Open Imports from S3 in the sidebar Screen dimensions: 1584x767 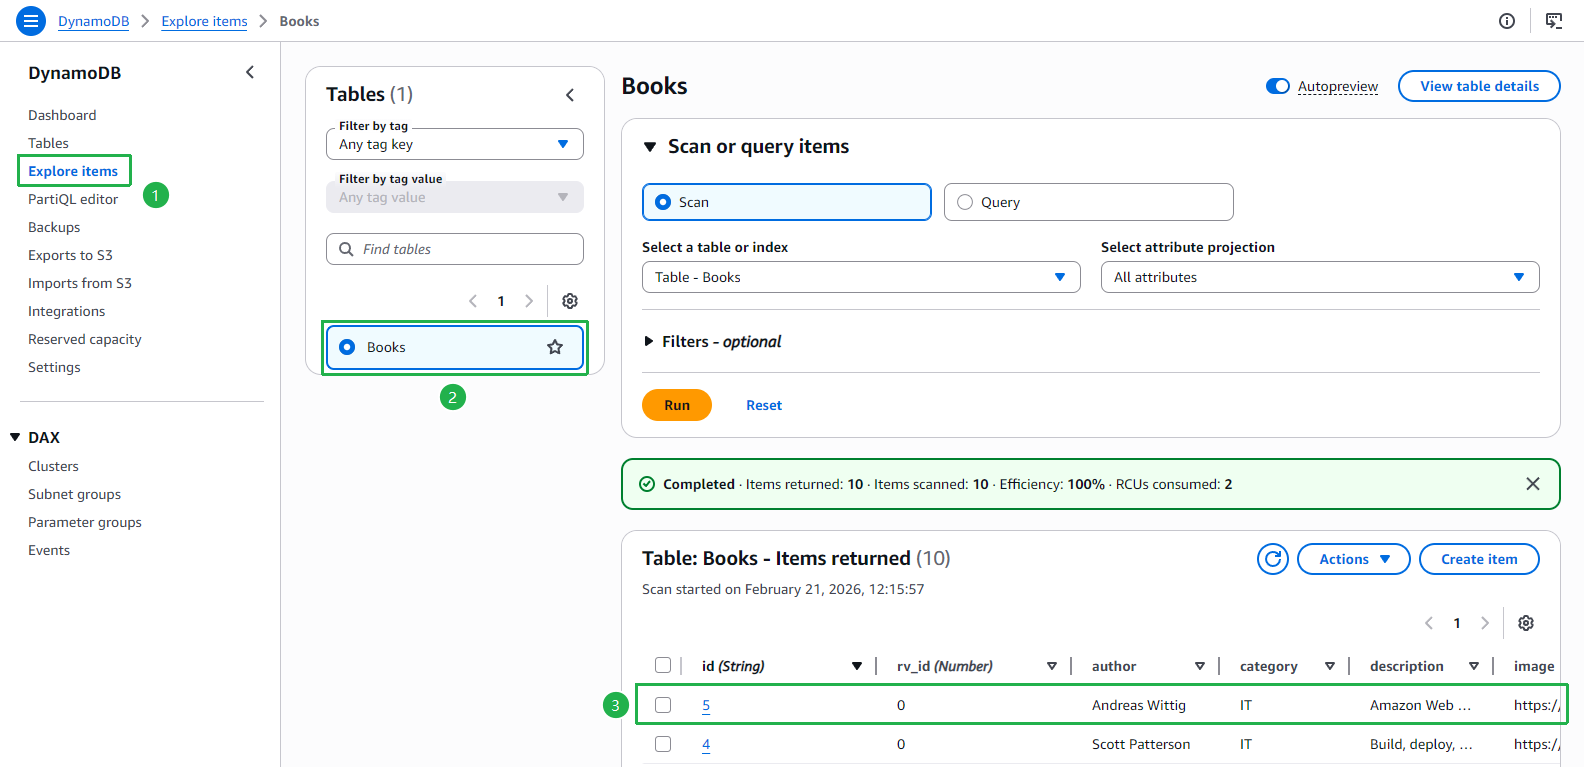click(80, 283)
